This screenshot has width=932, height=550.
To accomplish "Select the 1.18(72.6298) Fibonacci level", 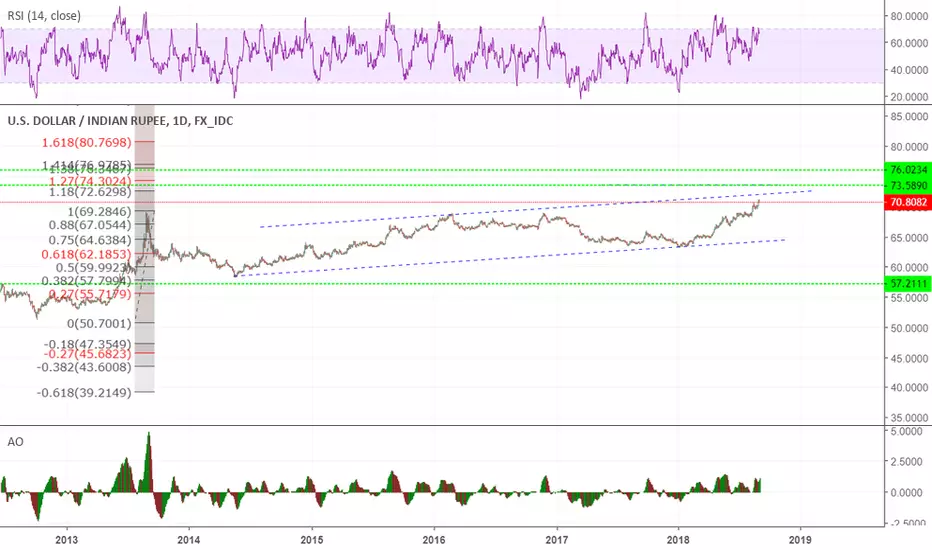I will click(90, 191).
